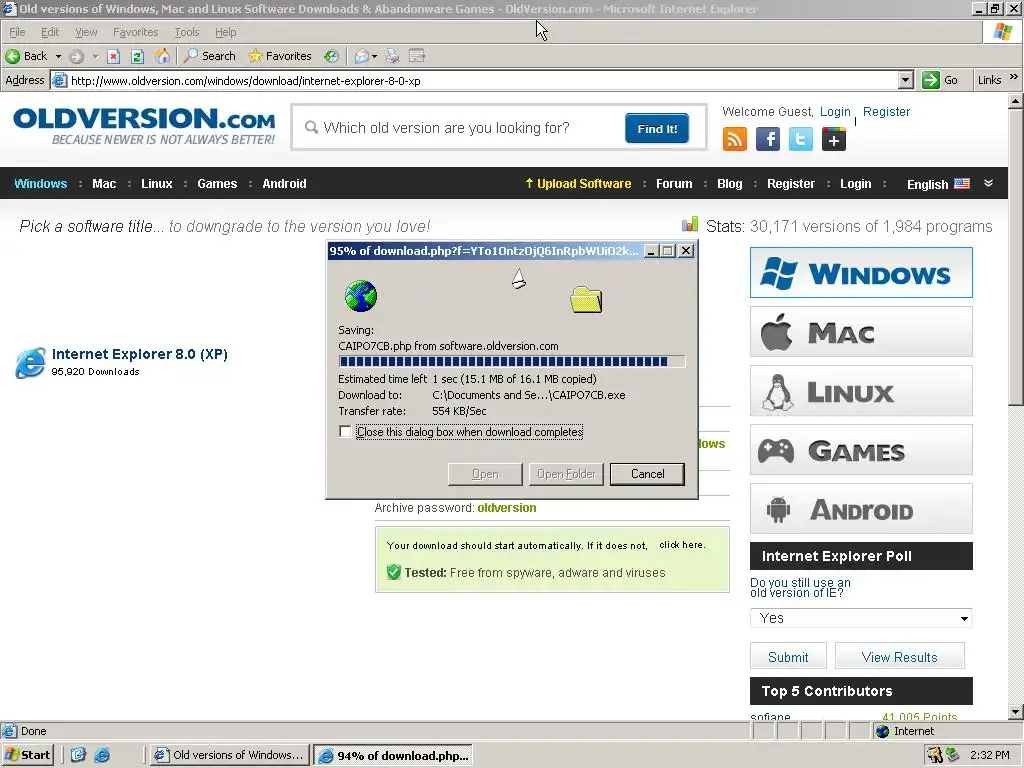Click the Show Desktop quick launch icon
The width and height of the screenshot is (1024, 768).
coord(78,755)
